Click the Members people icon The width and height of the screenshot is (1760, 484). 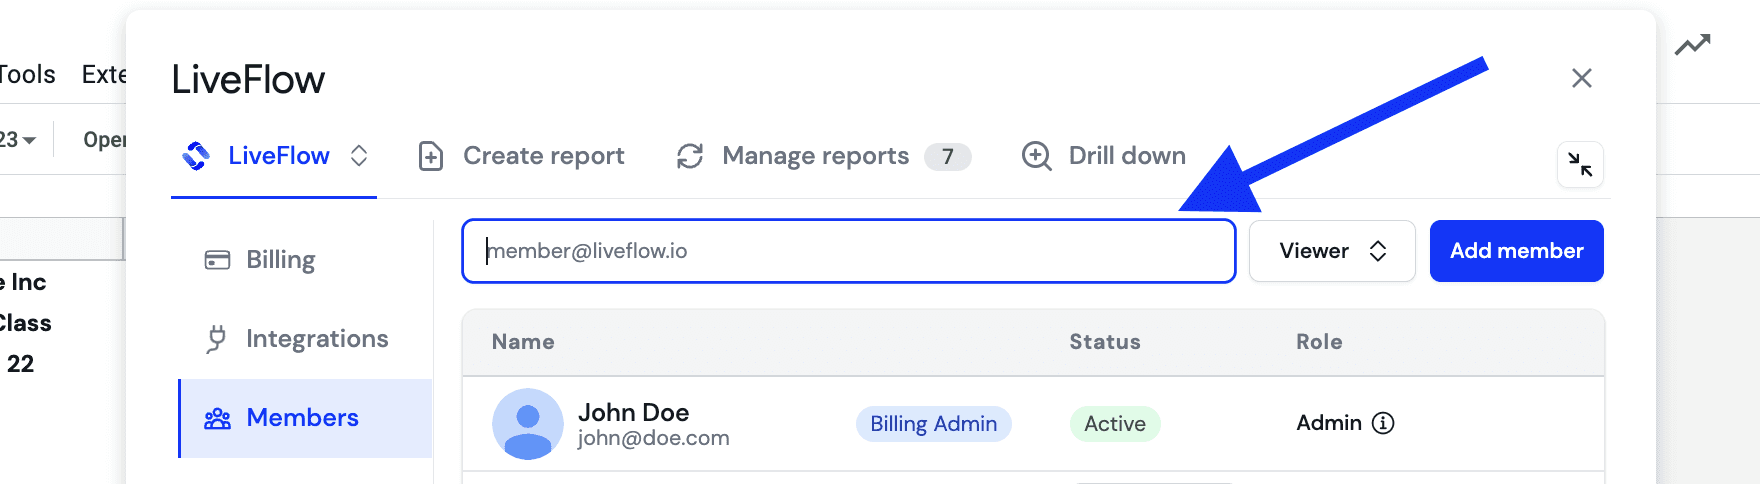217,419
